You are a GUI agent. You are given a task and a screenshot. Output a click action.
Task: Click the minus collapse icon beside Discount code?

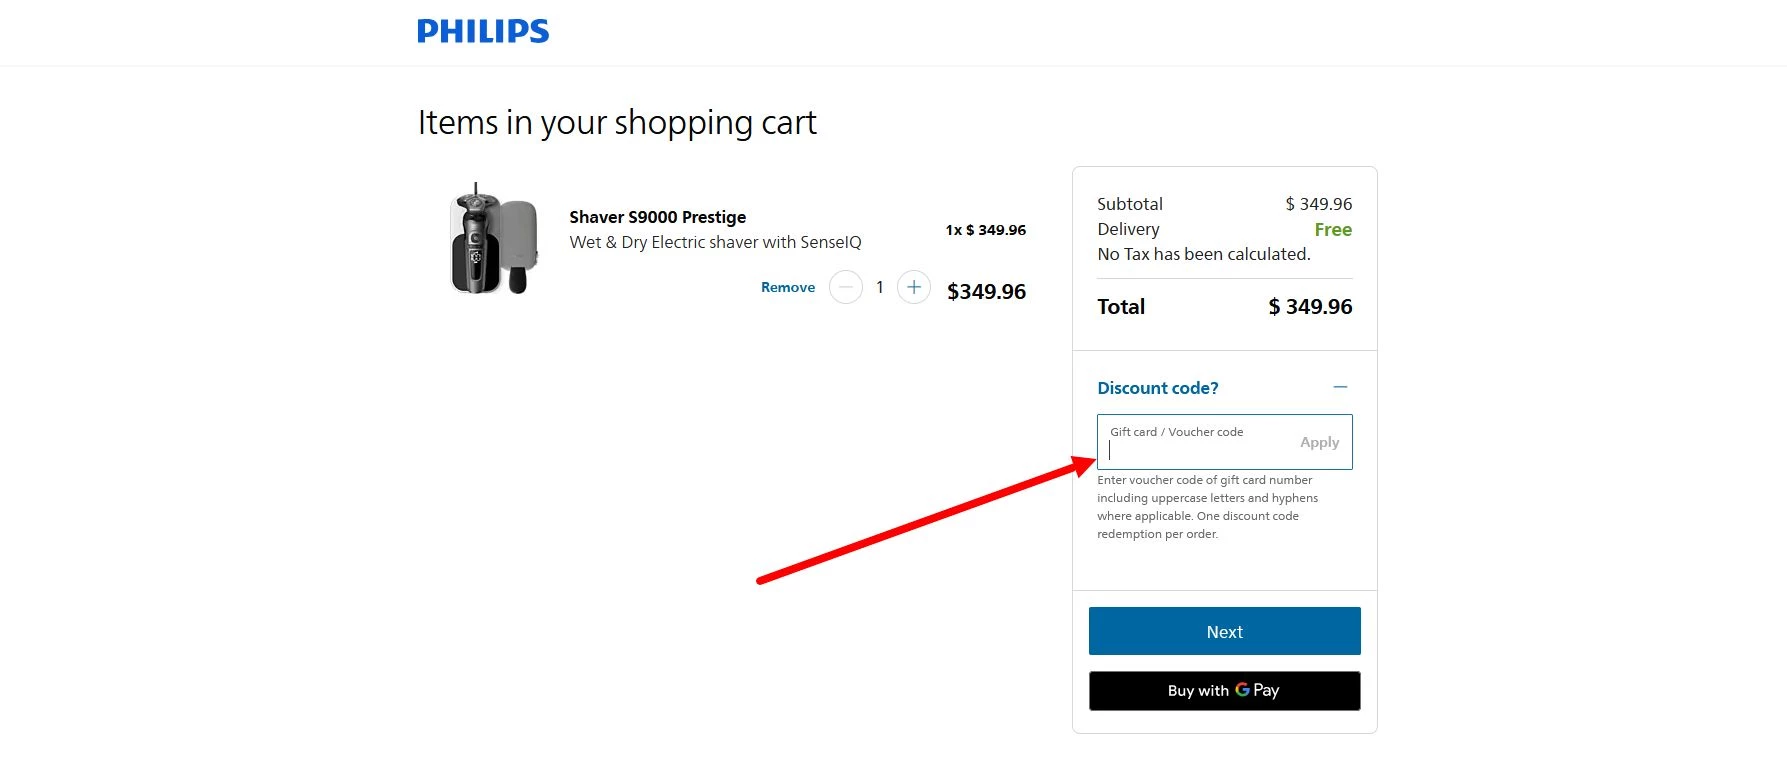[x=1341, y=387]
